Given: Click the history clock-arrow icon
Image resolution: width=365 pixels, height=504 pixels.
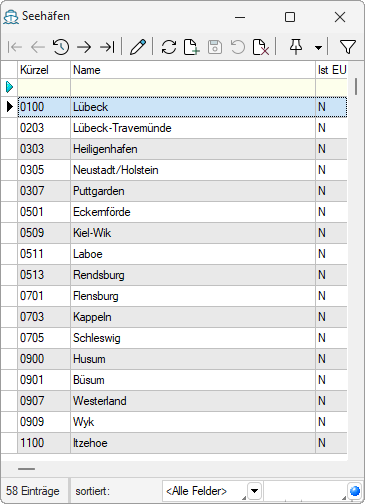Looking at the screenshot, I should [61, 47].
